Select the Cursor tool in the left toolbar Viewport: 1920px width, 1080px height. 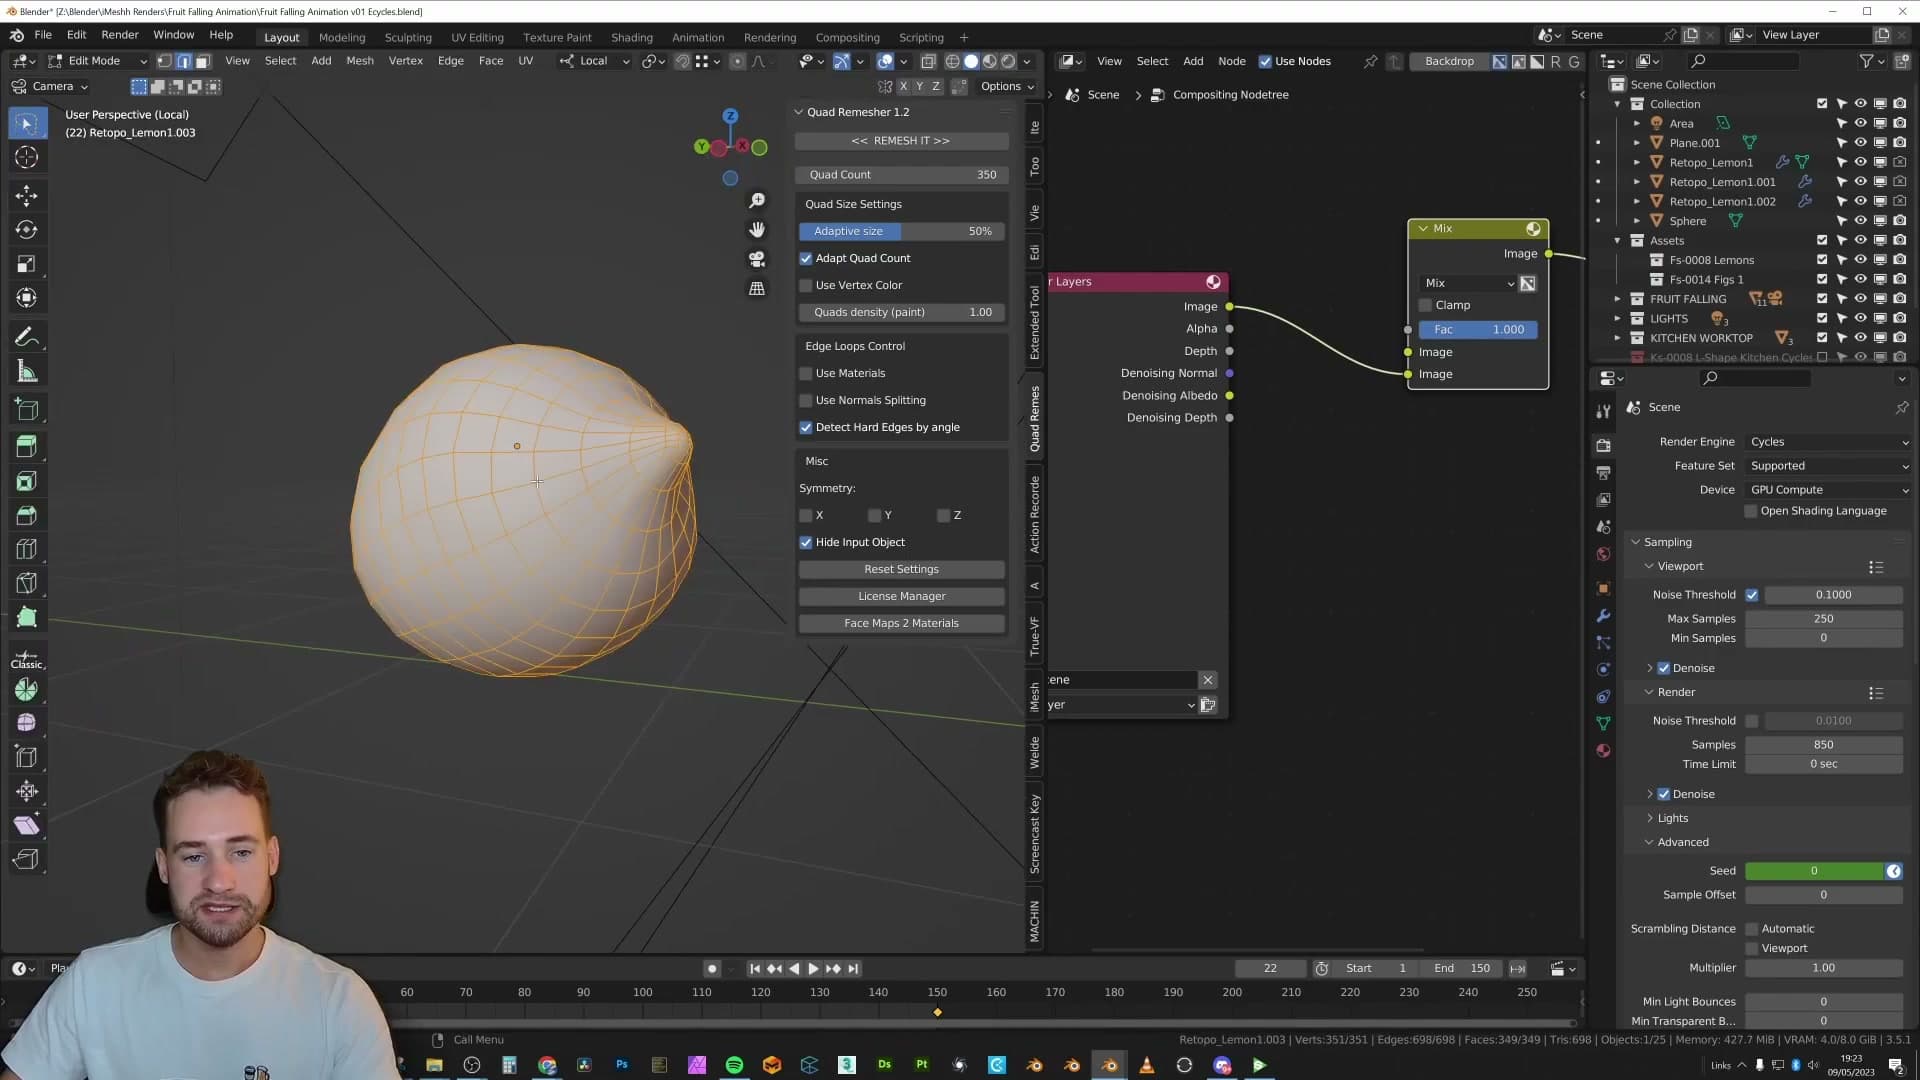point(27,157)
